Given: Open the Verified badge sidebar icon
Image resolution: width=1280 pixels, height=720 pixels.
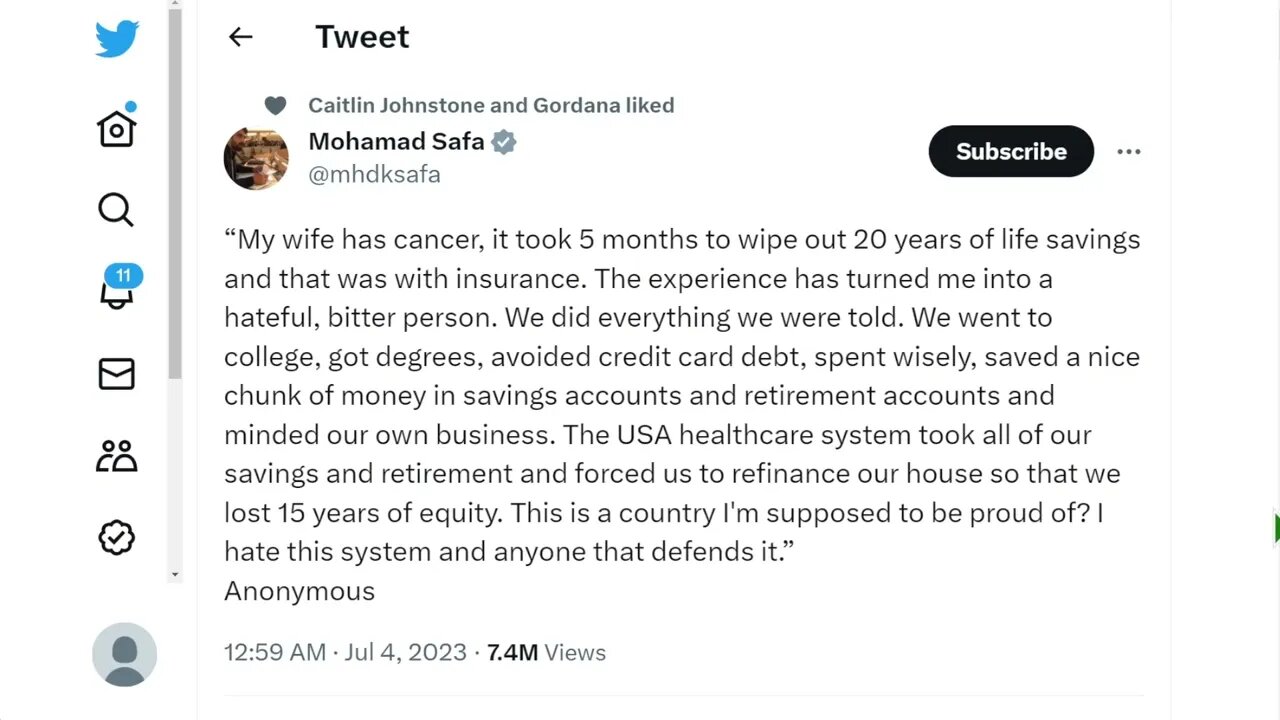Looking at the screenshot, I should (117, 538).
